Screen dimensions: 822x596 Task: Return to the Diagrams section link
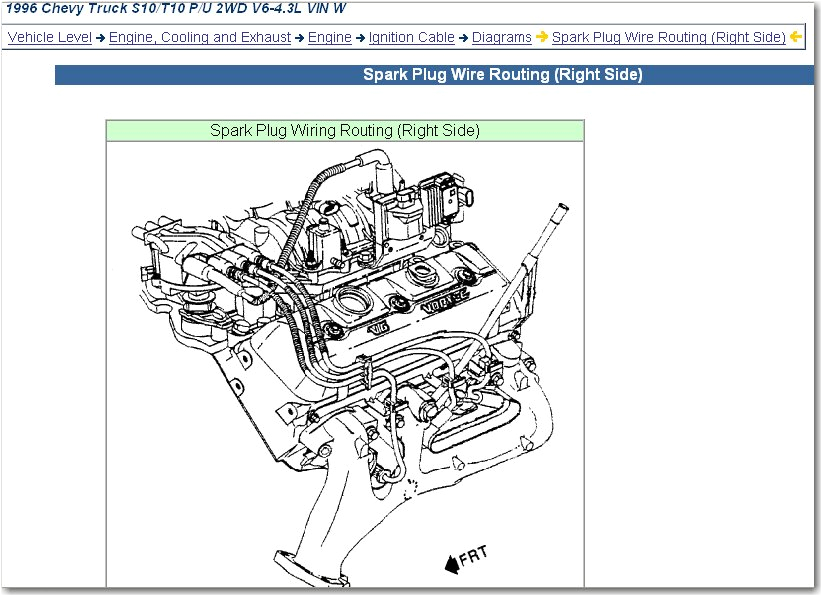(501, 37)
